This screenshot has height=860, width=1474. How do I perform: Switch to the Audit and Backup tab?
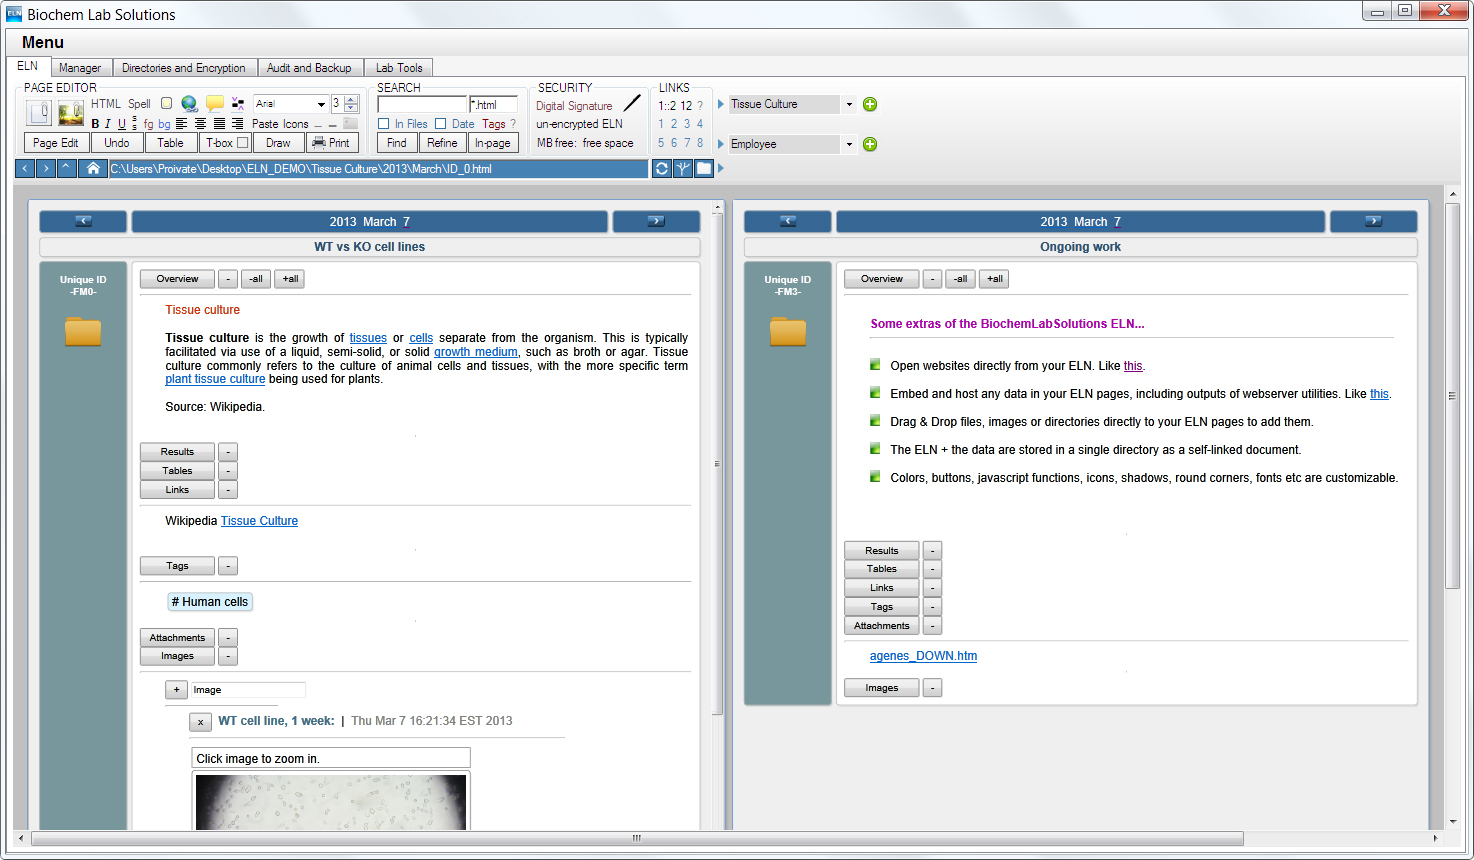[x=309, y=68]
